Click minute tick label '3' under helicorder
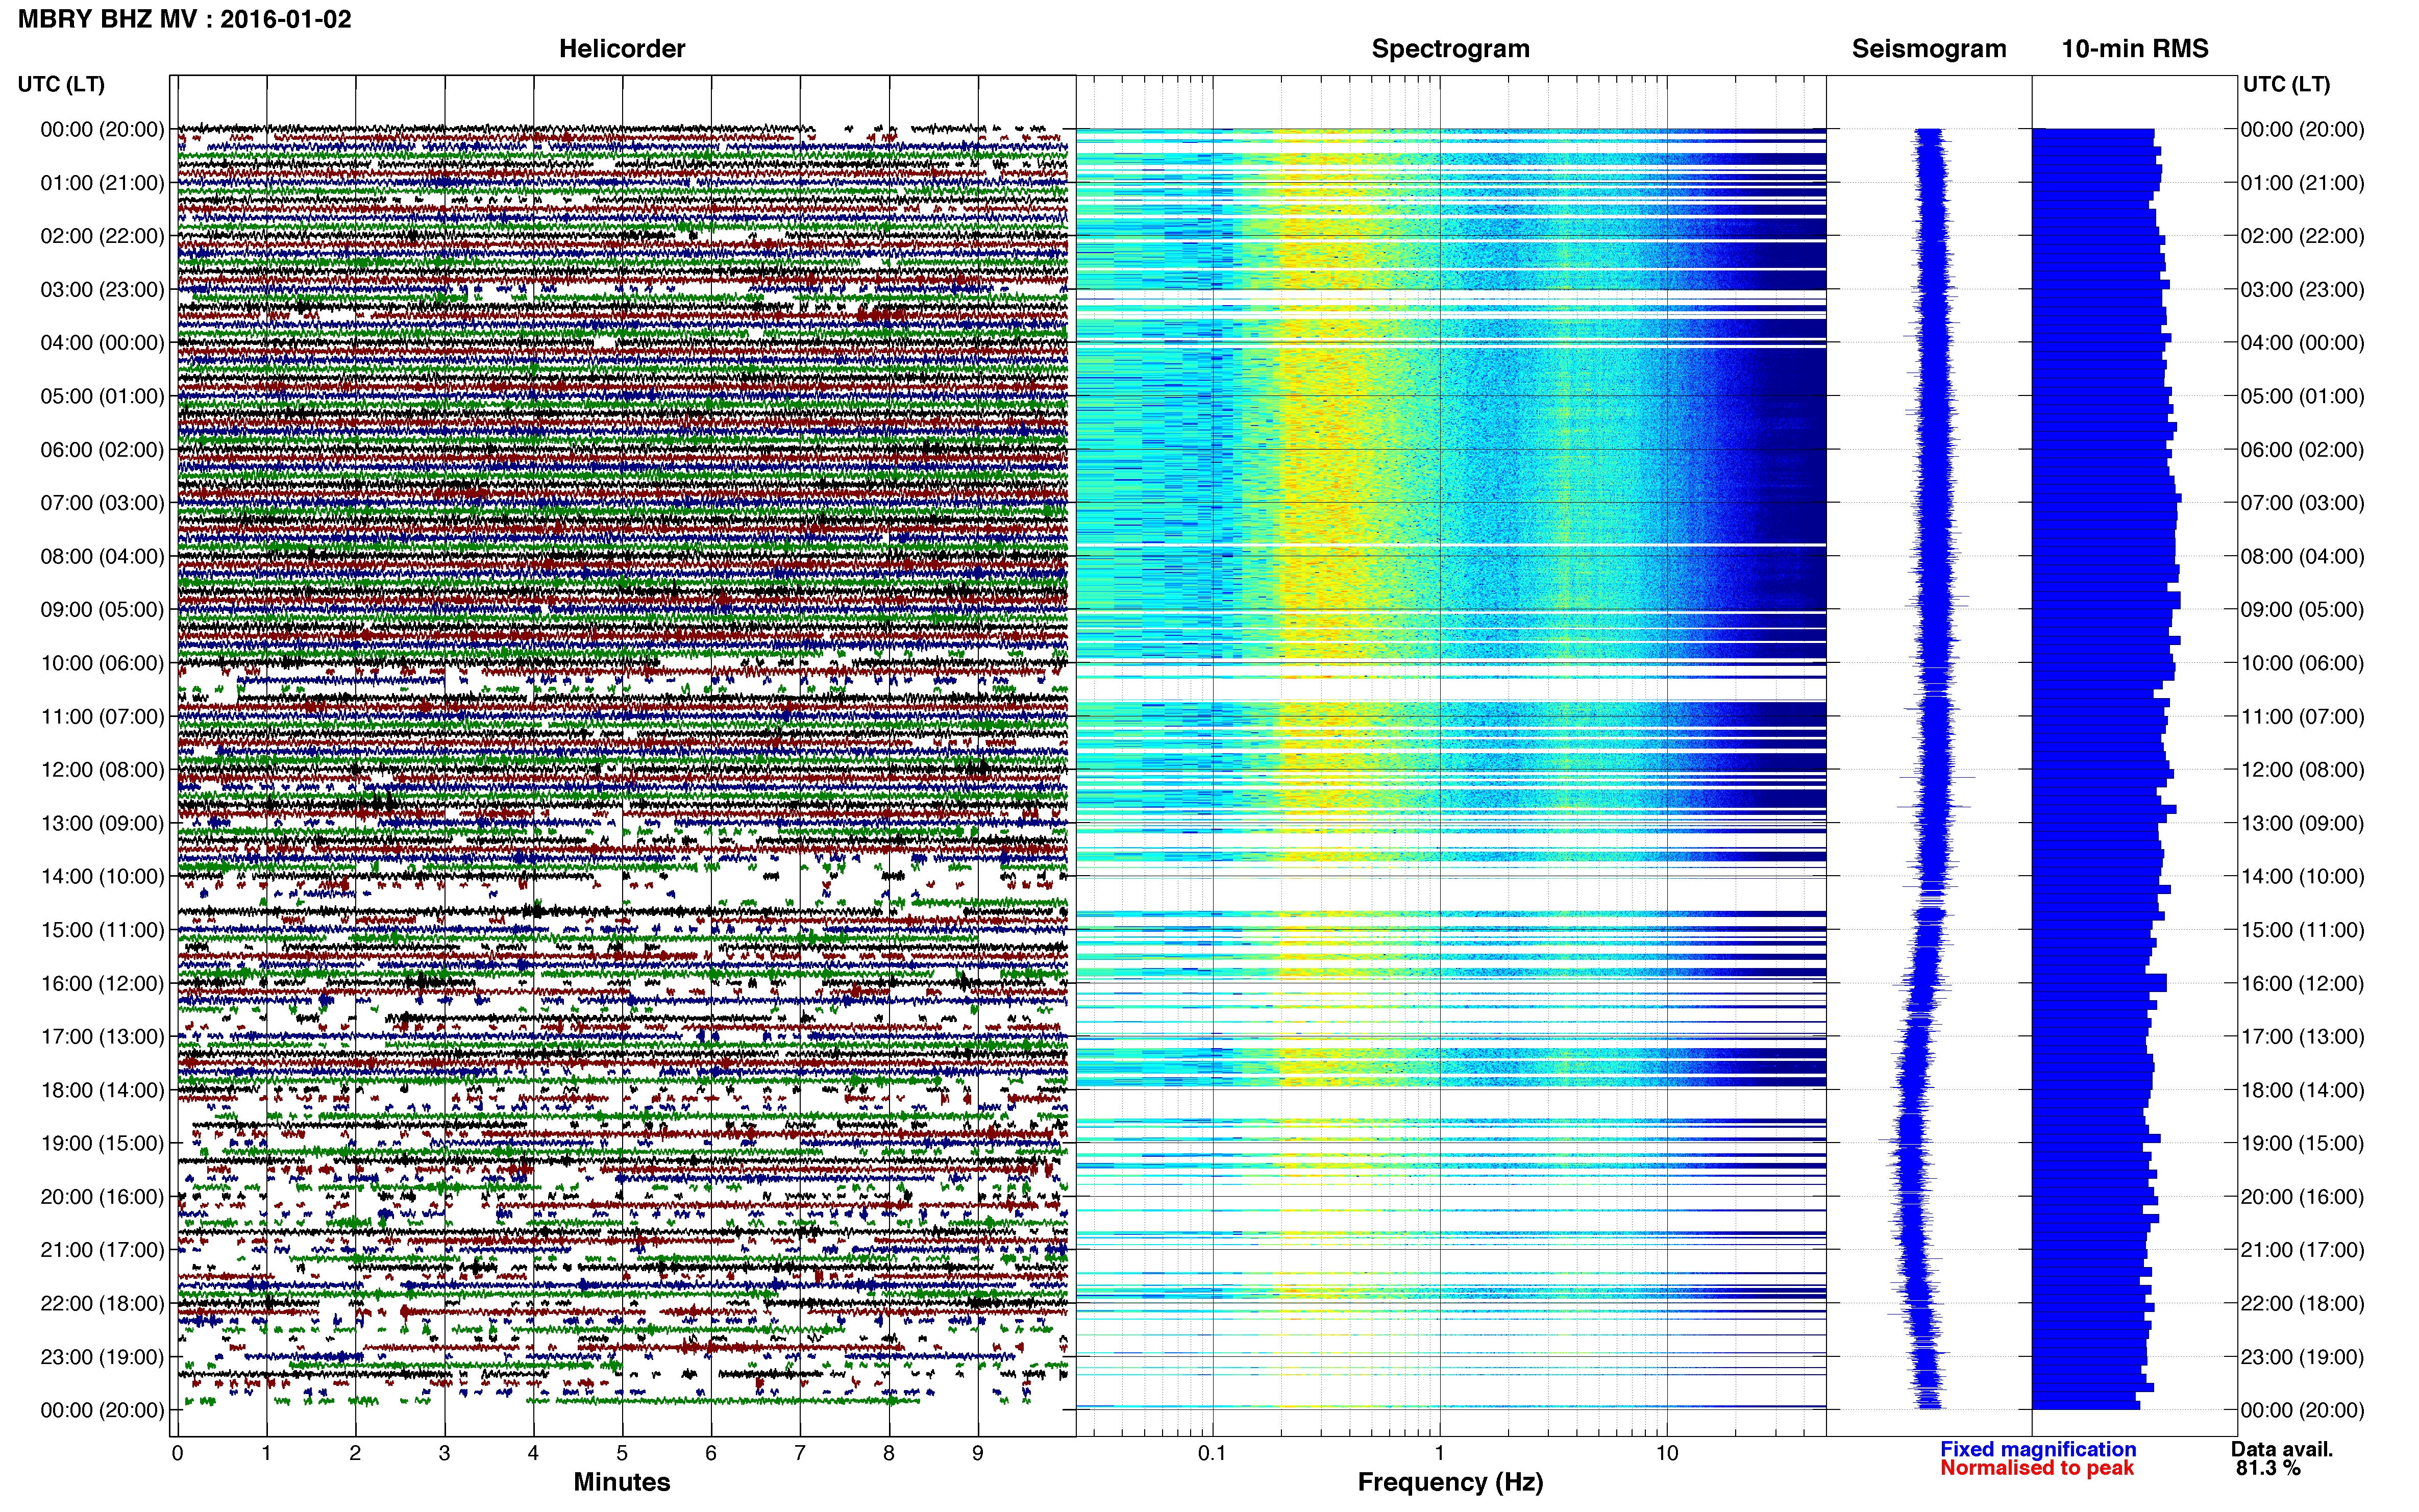 [444, 1454]
